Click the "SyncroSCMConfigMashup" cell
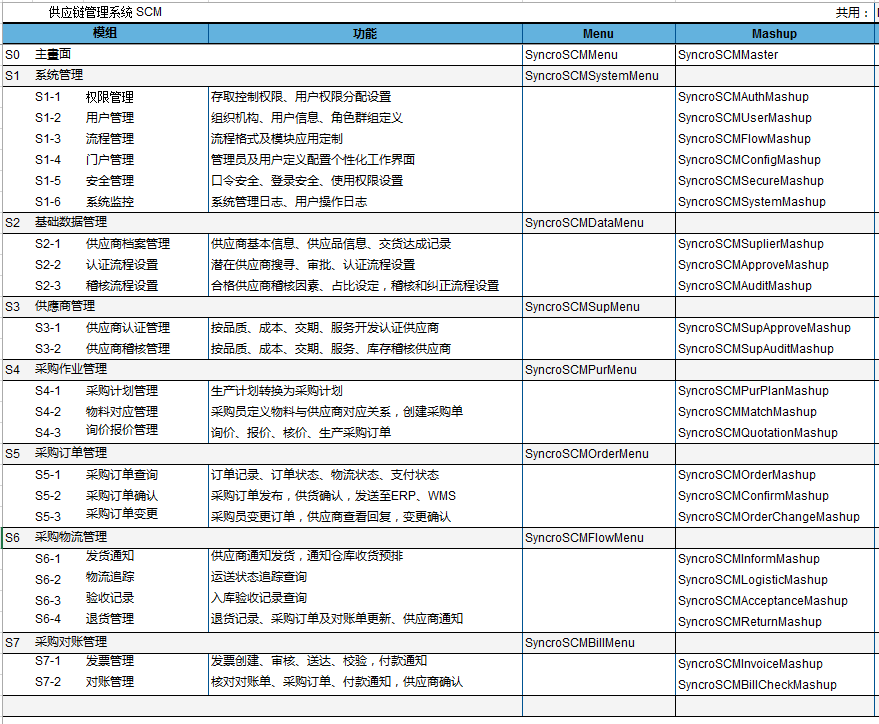 tap(749, 160)
